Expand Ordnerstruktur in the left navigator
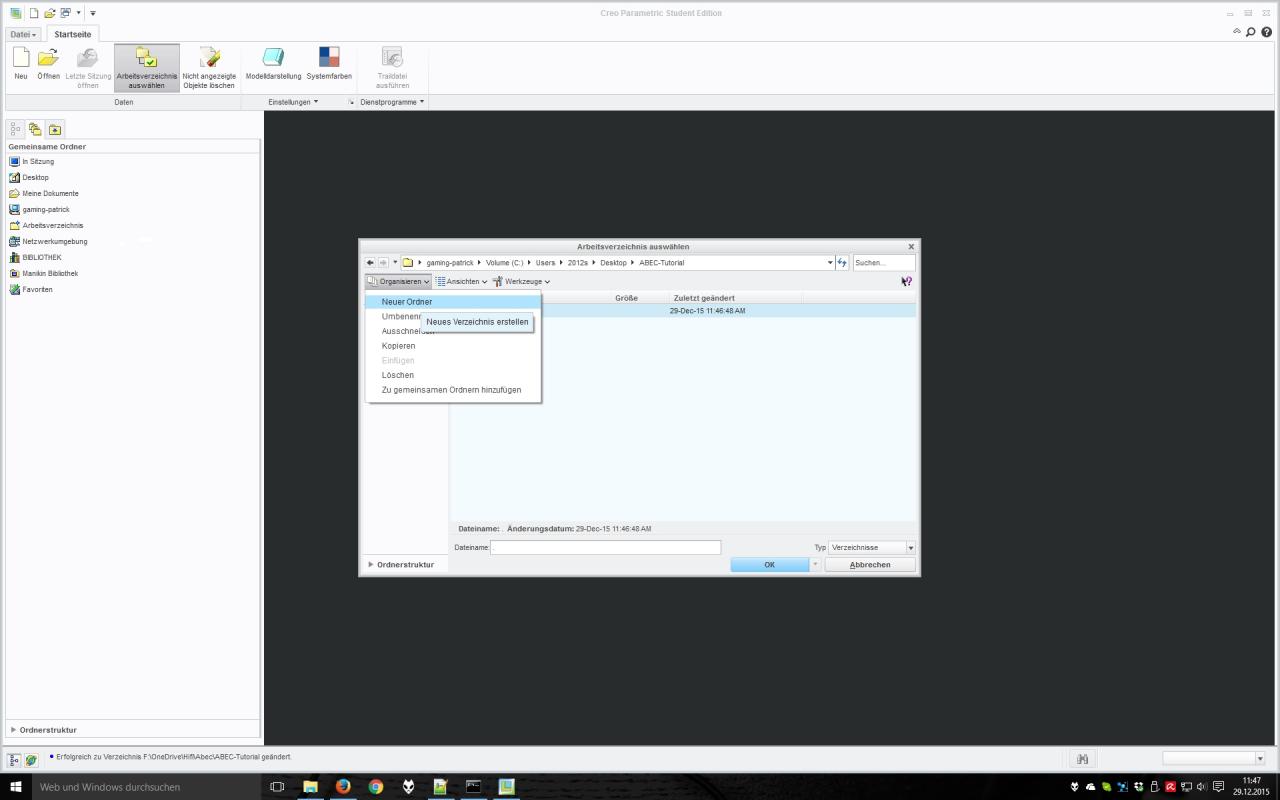This screenshot has width=1280, height=800. pos(47,730)
